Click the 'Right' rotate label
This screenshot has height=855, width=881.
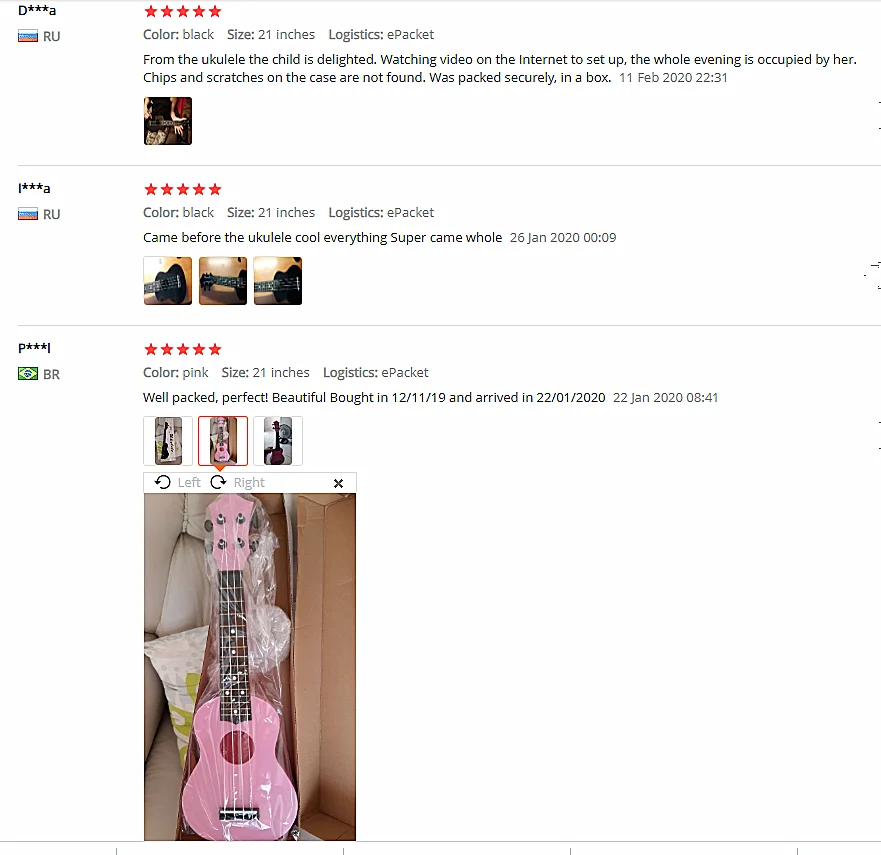coord(249,483)
